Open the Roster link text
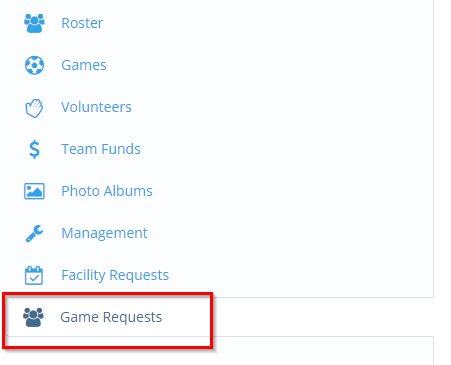 [x=82, y=23]
